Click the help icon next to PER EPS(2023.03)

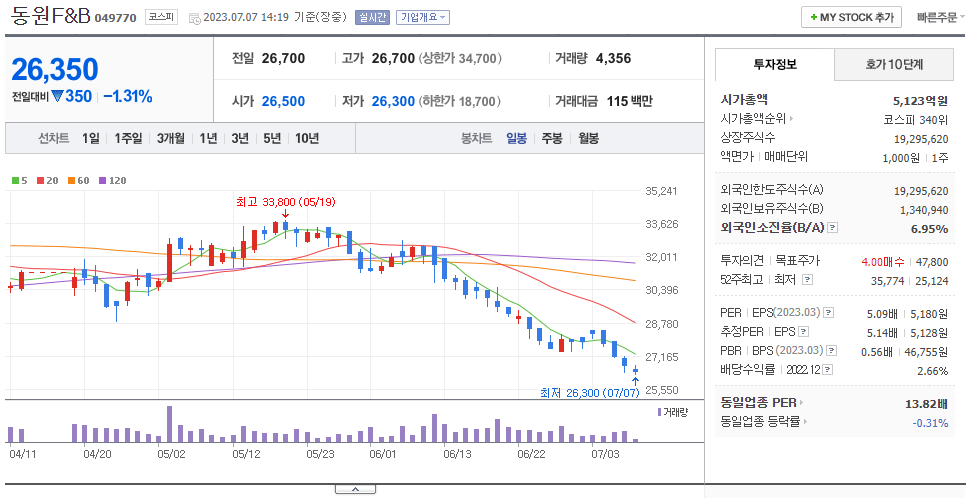coord(829,313)
